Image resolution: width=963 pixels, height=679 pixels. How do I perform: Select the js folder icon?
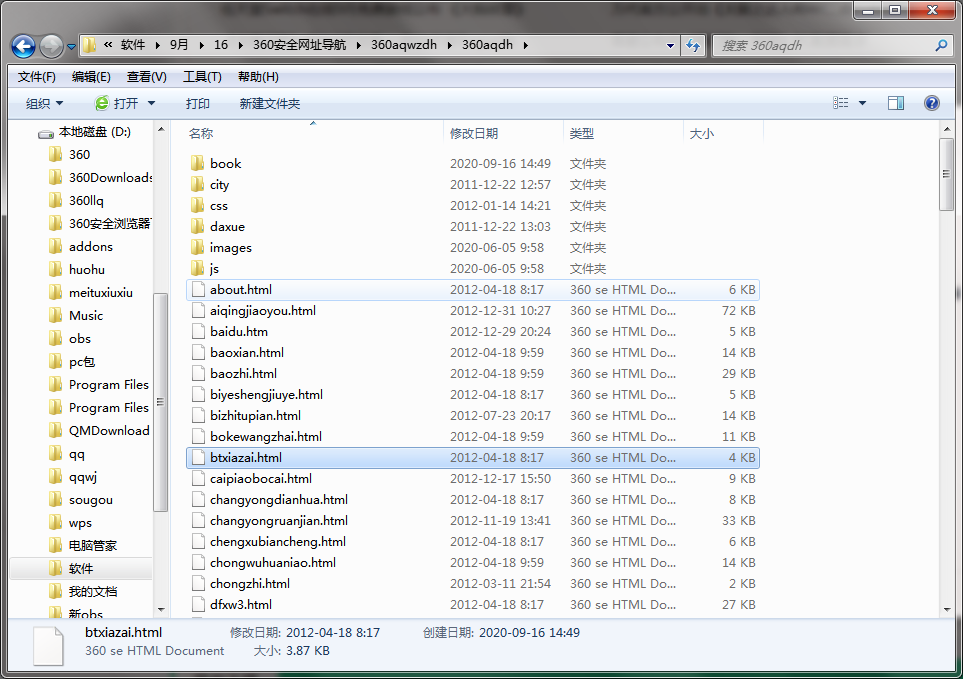coord(197,268)
